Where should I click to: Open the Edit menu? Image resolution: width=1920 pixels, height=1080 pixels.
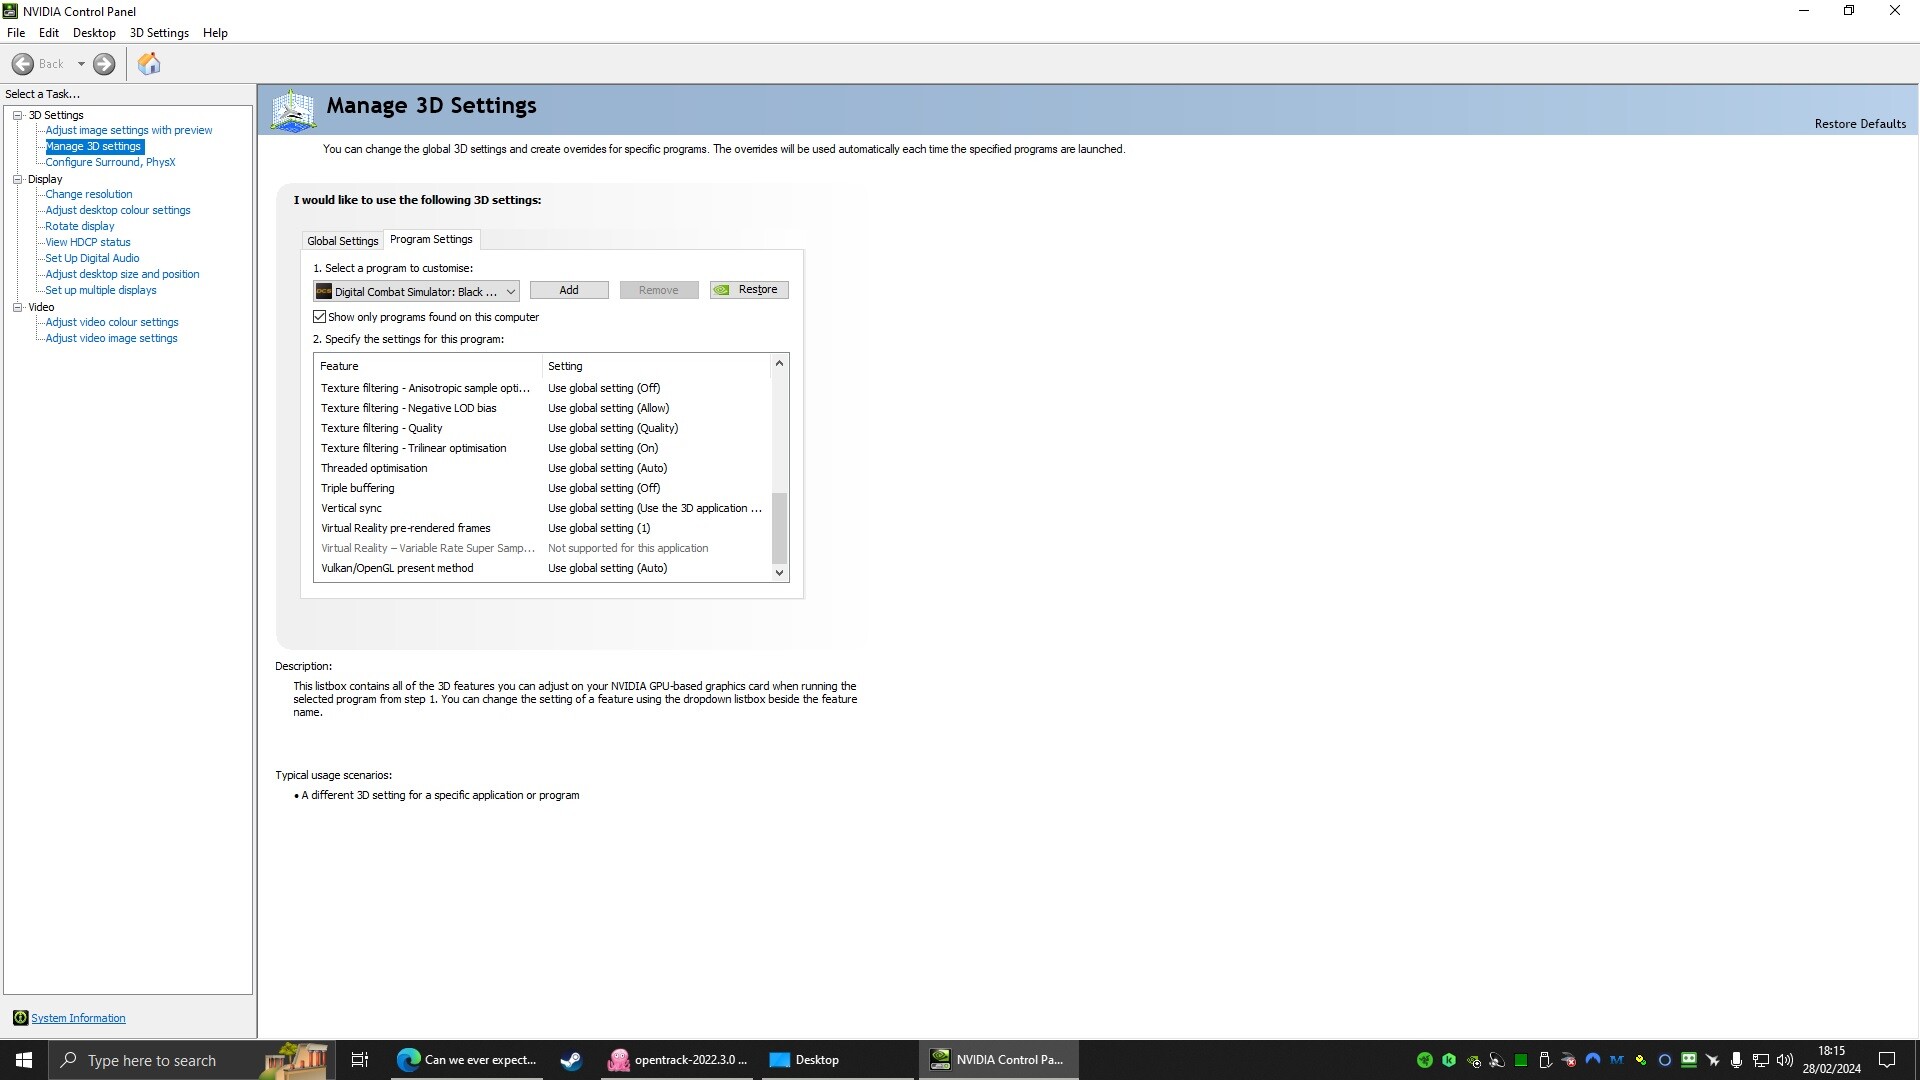pyautogui.click(x=49, y=33)
